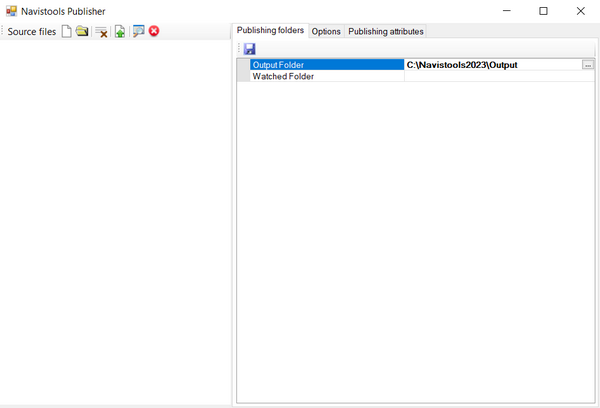Select the Publishing folders tab

(270, 31)
